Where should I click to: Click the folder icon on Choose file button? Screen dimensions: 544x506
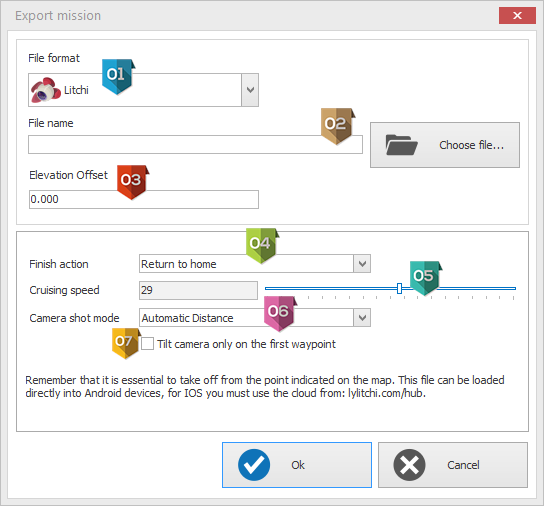(x=401, y=145)
